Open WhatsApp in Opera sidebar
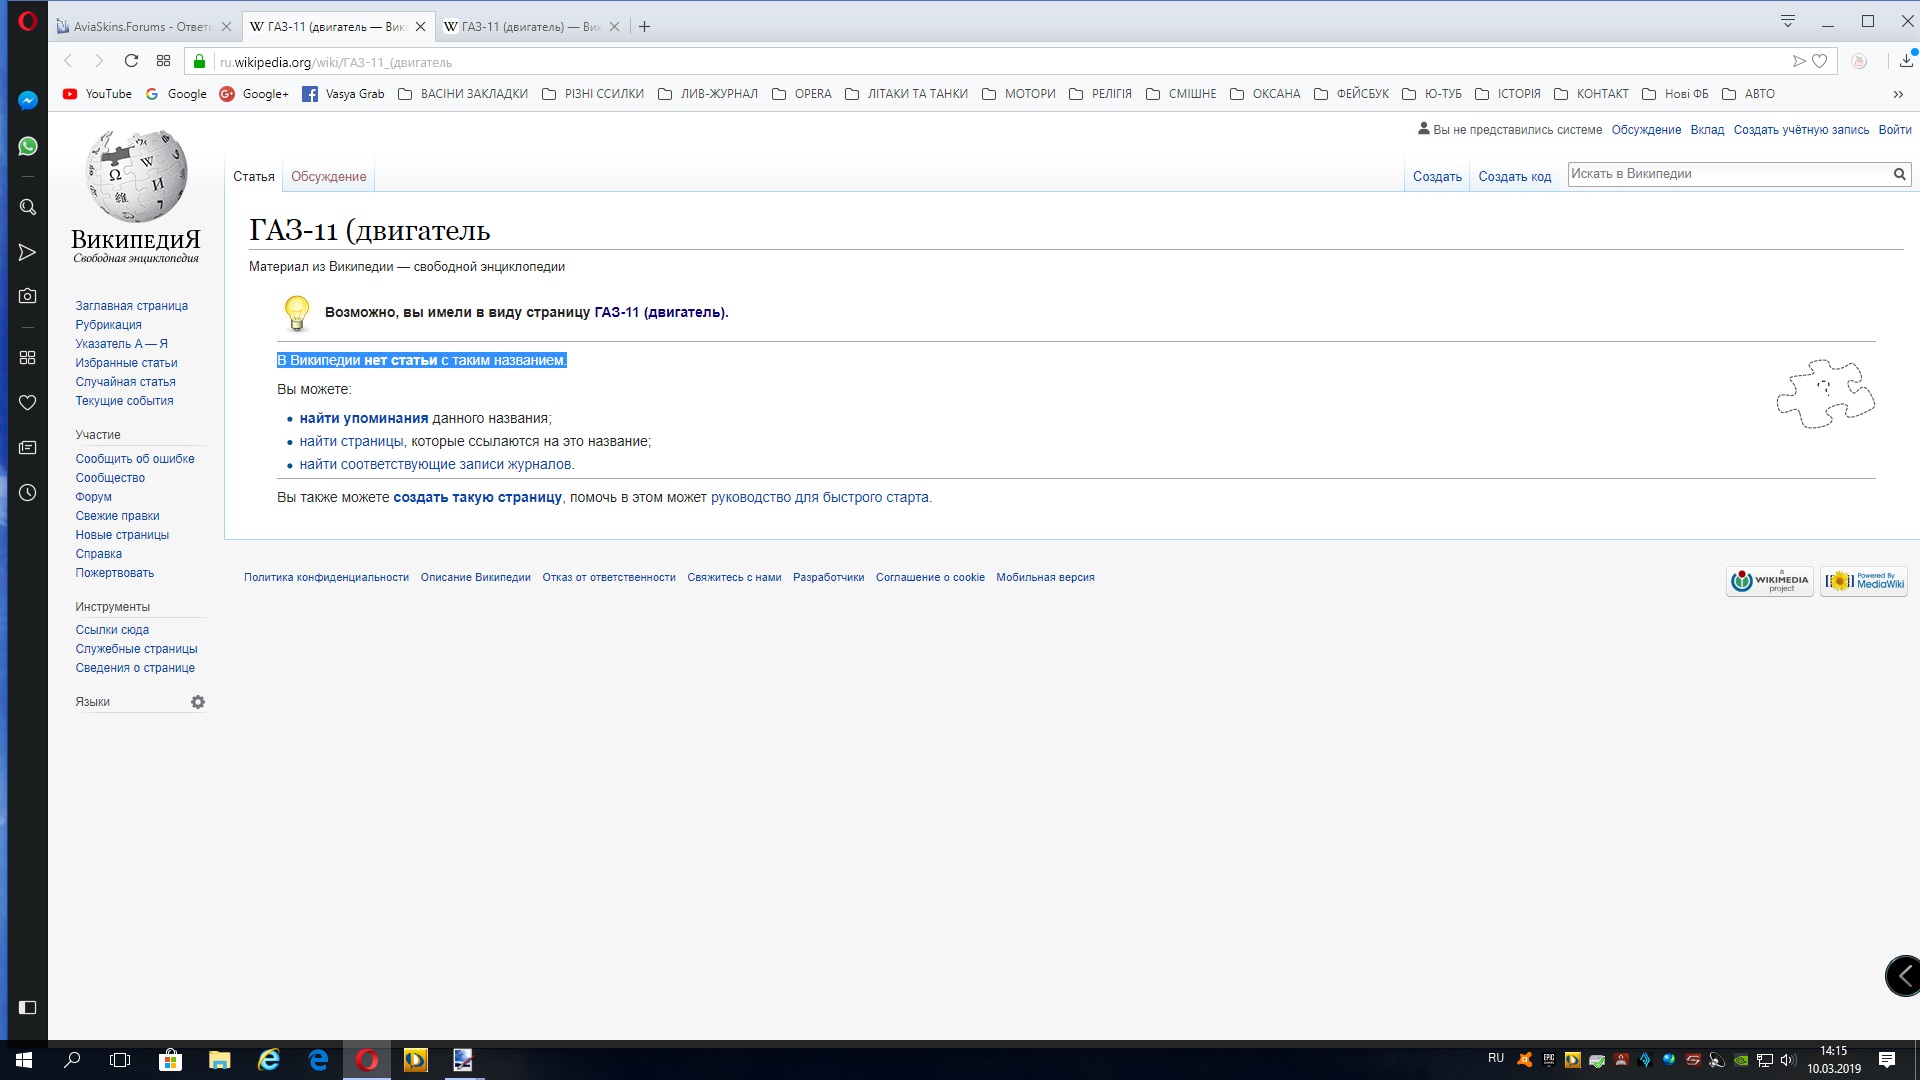This screenshot has width=1920, height=1080. [x=28, y=146]
